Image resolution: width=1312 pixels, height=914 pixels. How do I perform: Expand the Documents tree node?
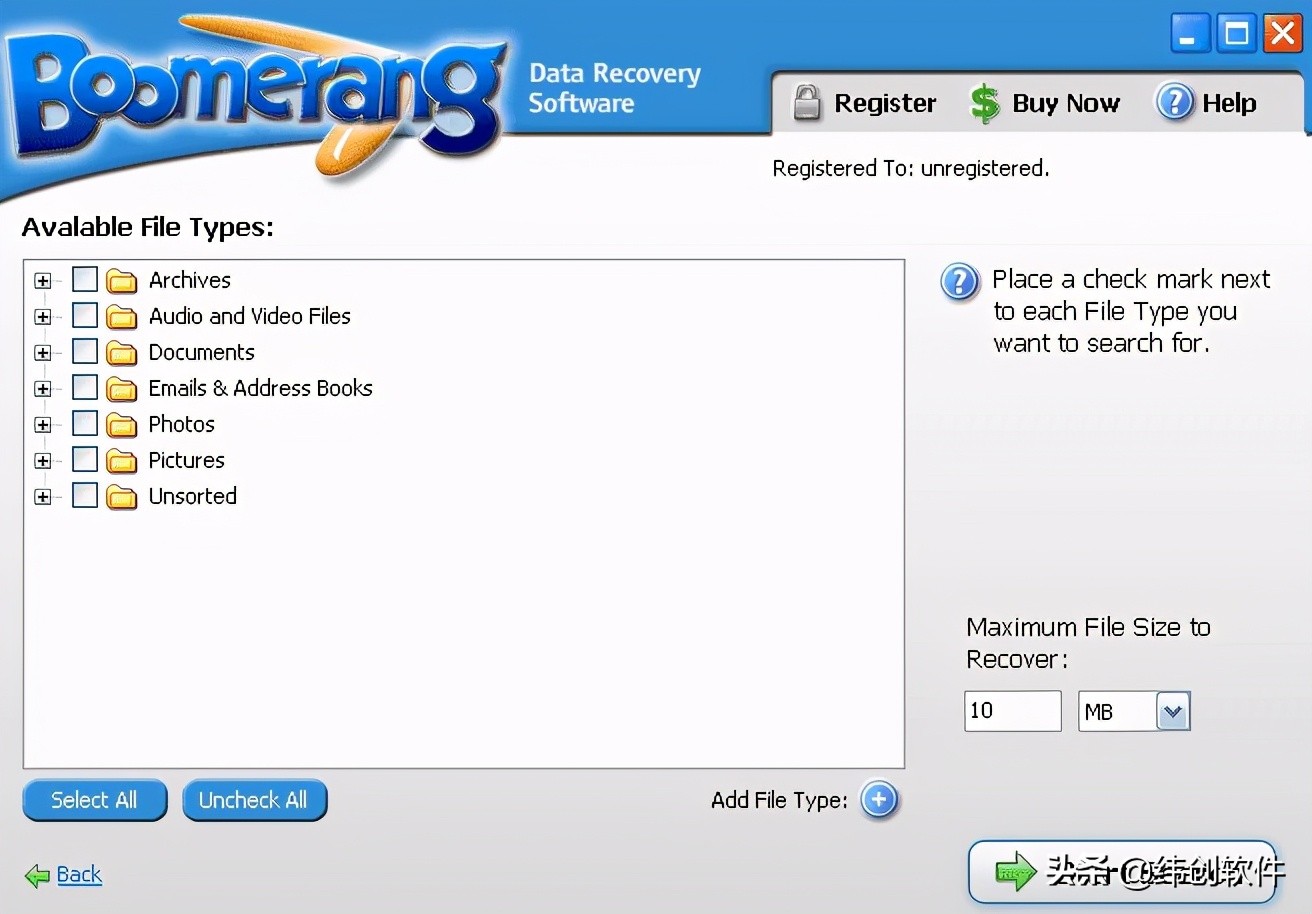(x=42, y=353)
